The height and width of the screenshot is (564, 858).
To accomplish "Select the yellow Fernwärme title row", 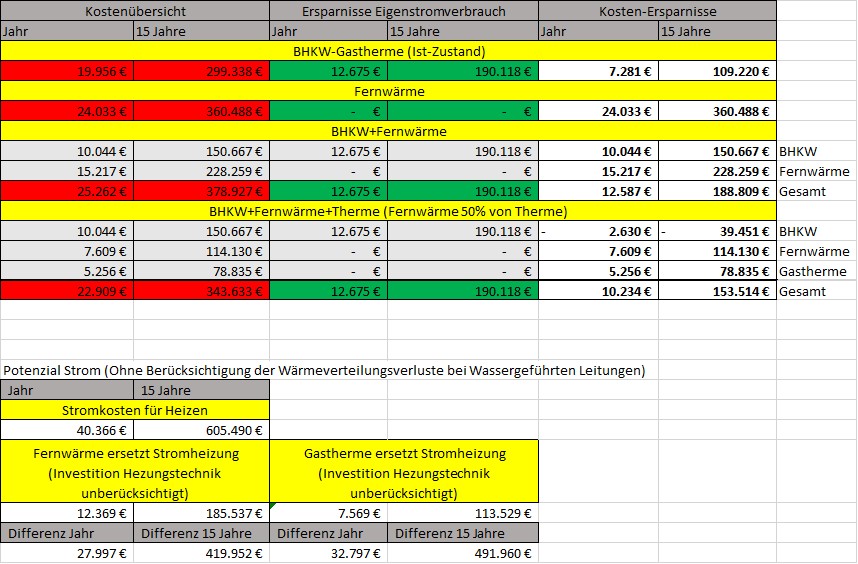I will (x=389, y=91).
